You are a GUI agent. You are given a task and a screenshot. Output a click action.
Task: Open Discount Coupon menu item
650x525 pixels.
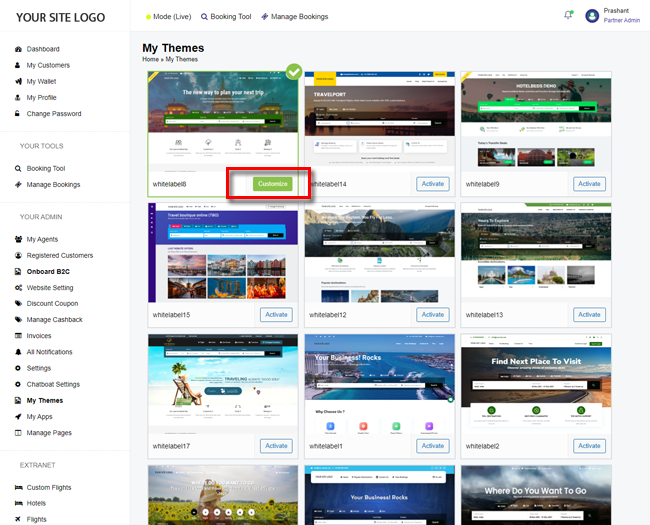52,303
